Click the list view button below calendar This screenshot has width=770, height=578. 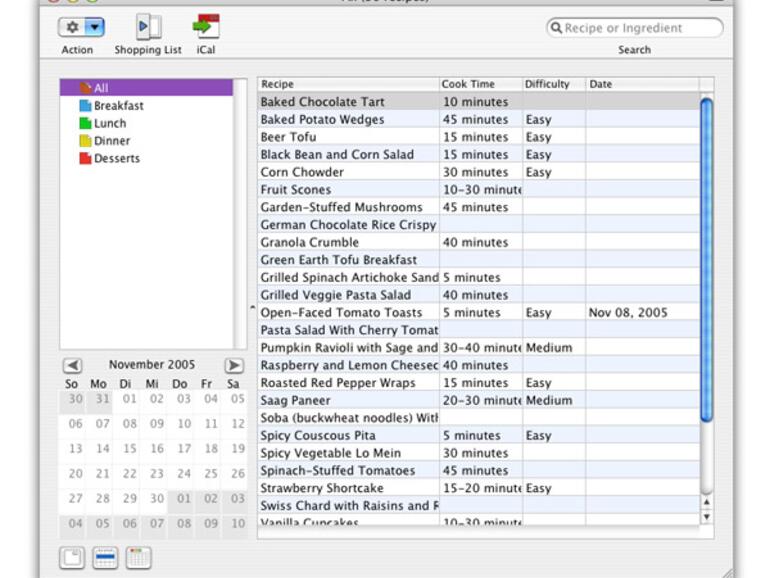[105, 558]
